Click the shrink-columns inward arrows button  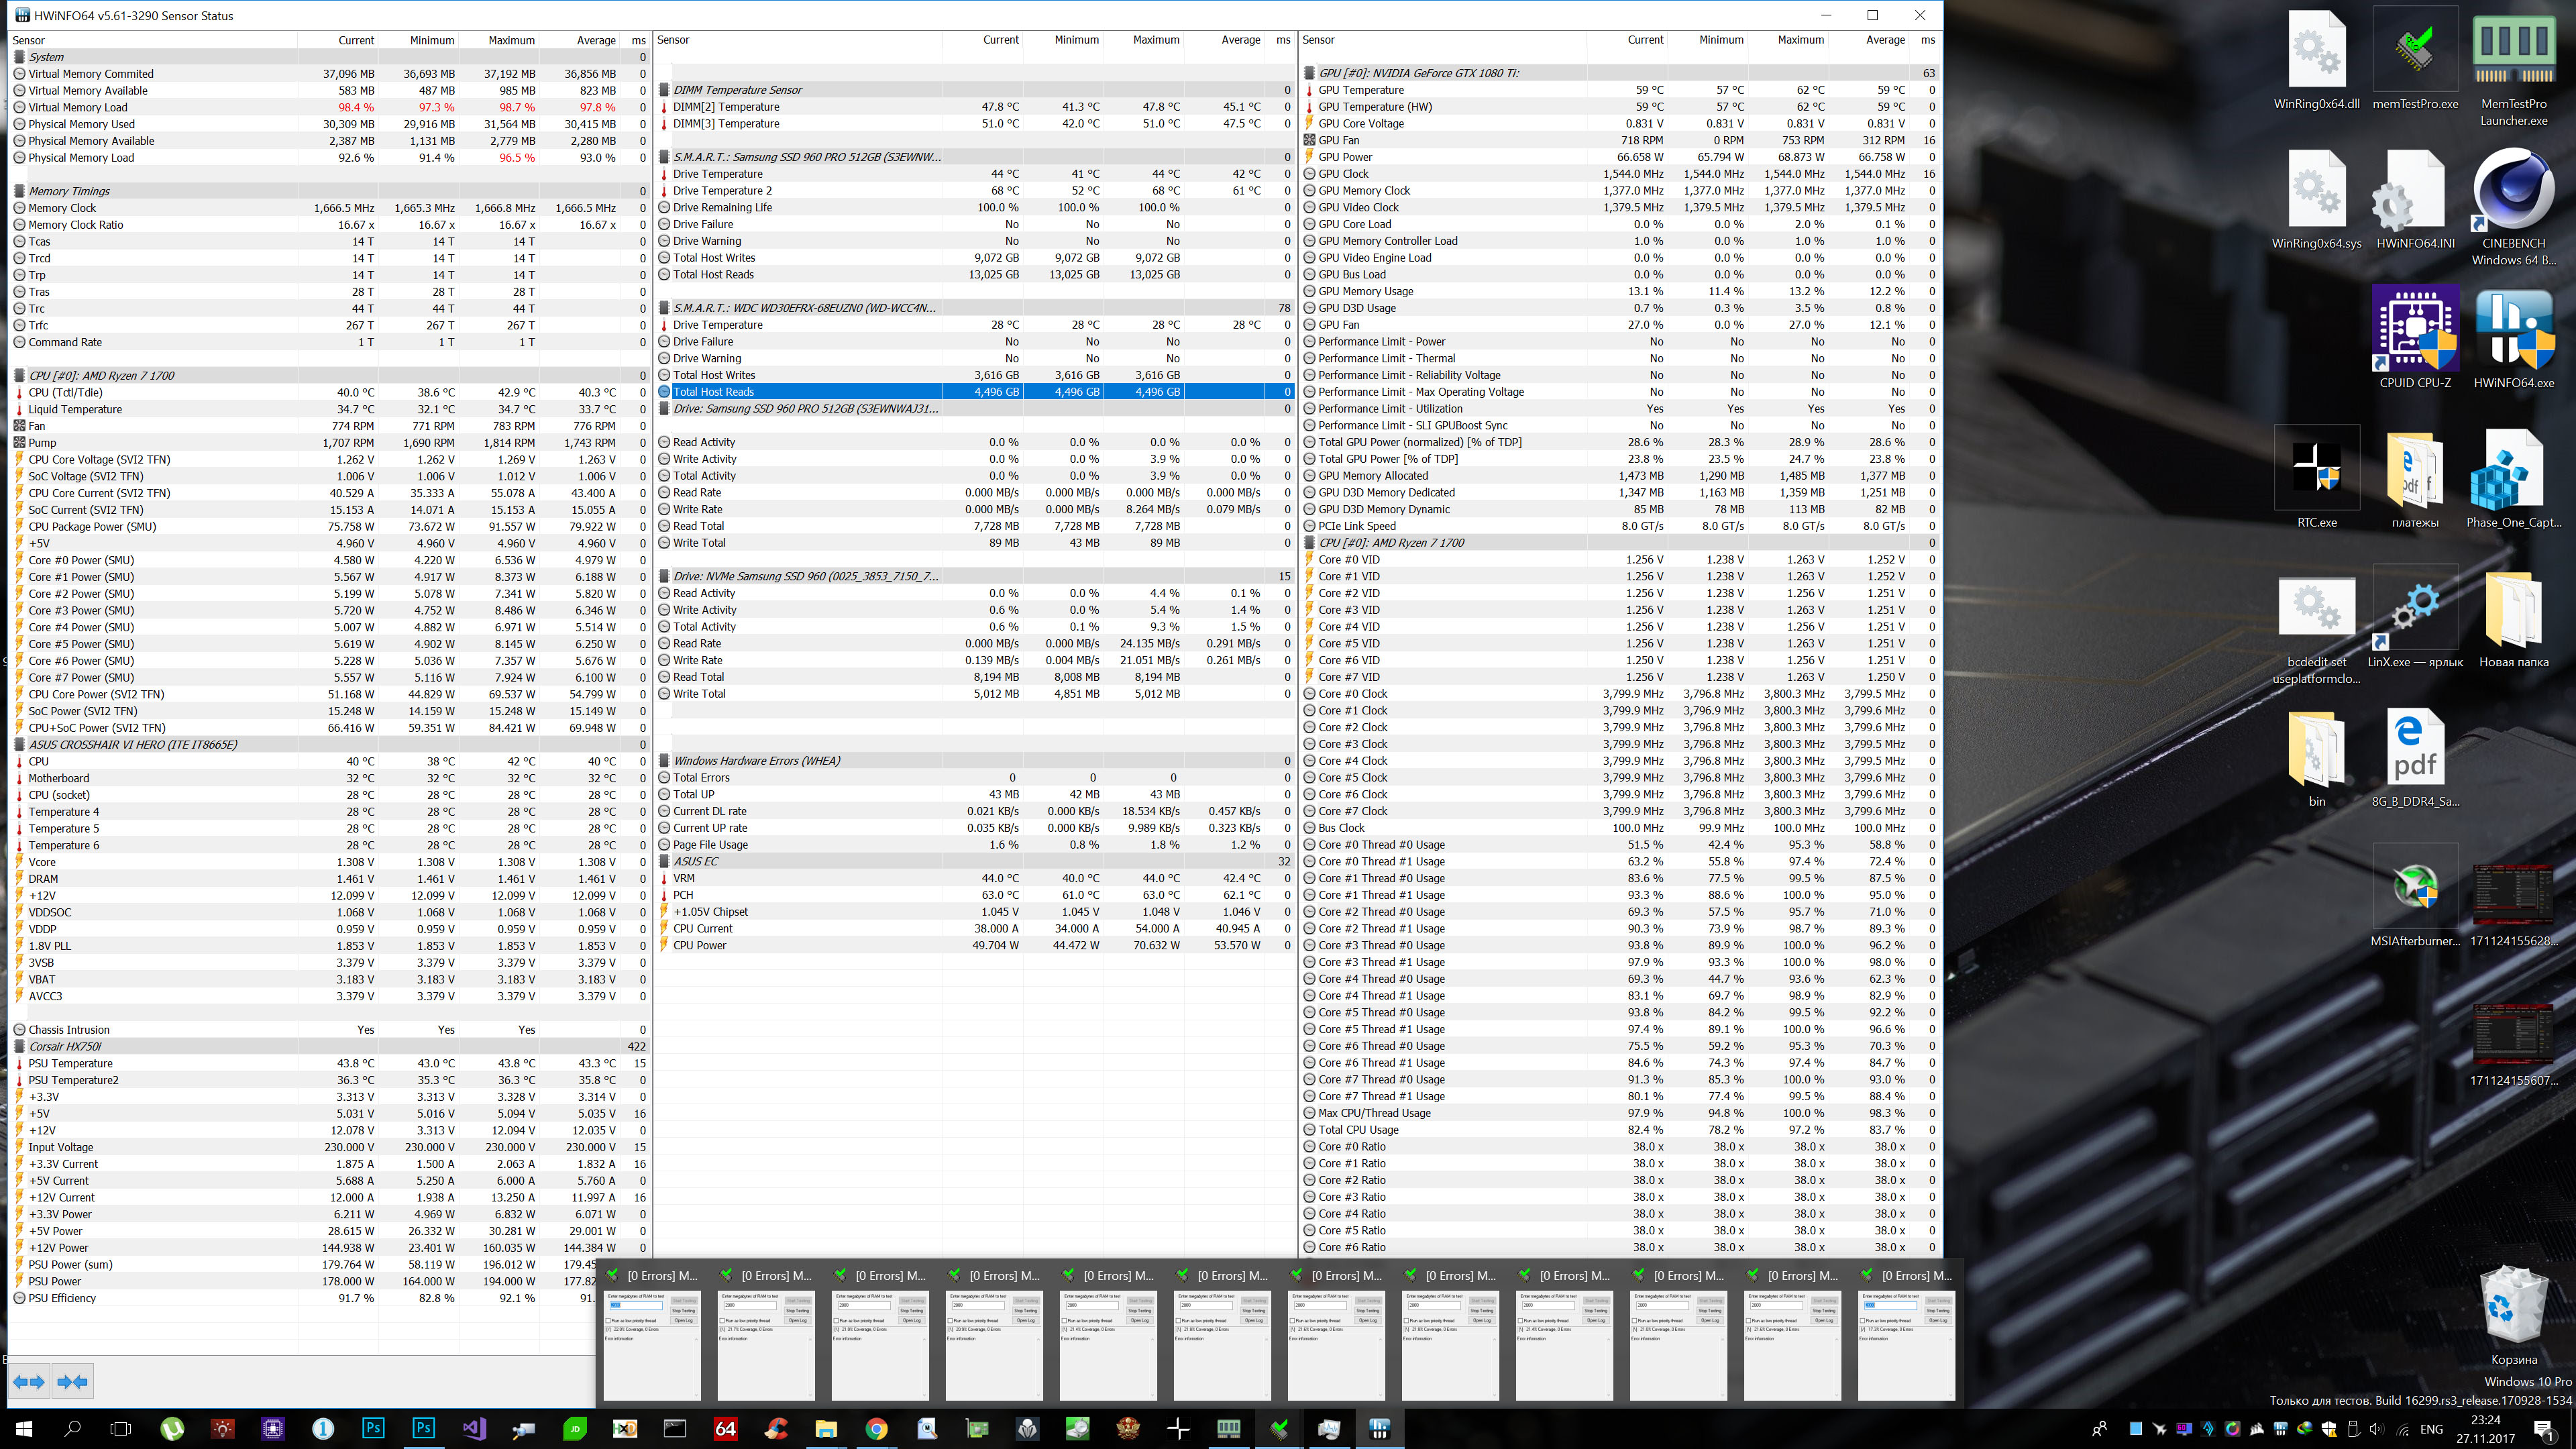point(73,1381)
